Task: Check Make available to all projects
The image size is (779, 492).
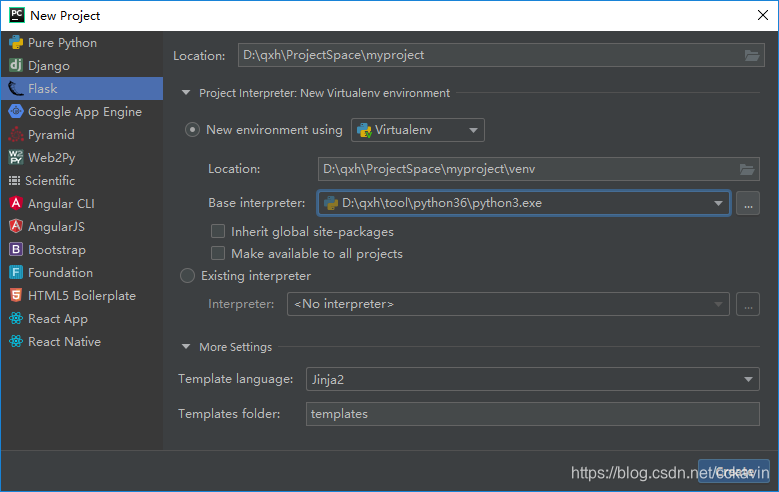Action: (218, 253)
